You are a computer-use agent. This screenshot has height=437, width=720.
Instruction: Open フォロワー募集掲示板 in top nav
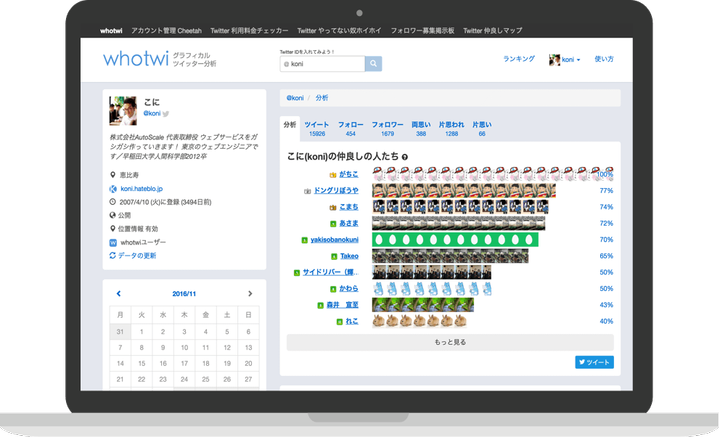point(422,31)
